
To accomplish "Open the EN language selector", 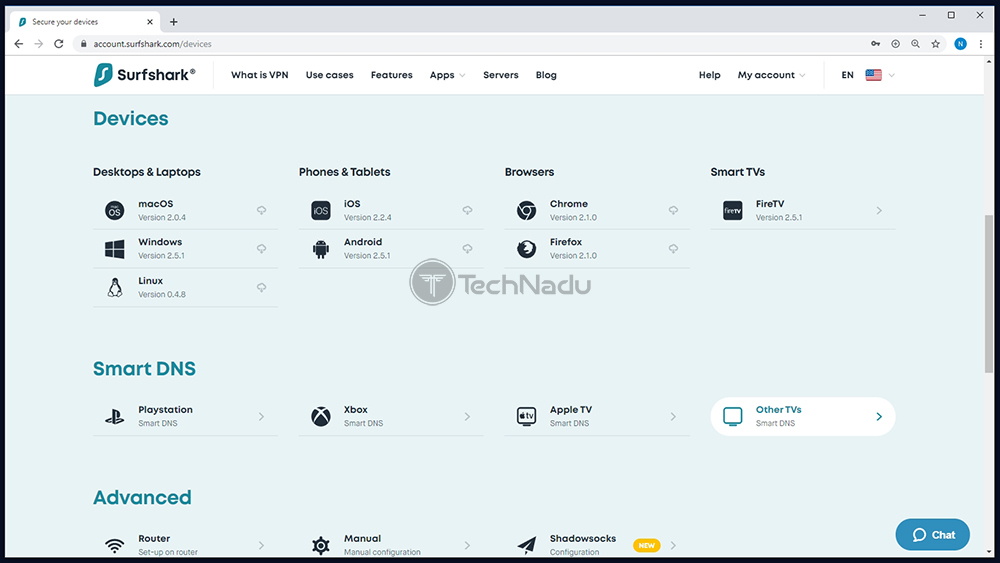I will click(x=867, y=75).
